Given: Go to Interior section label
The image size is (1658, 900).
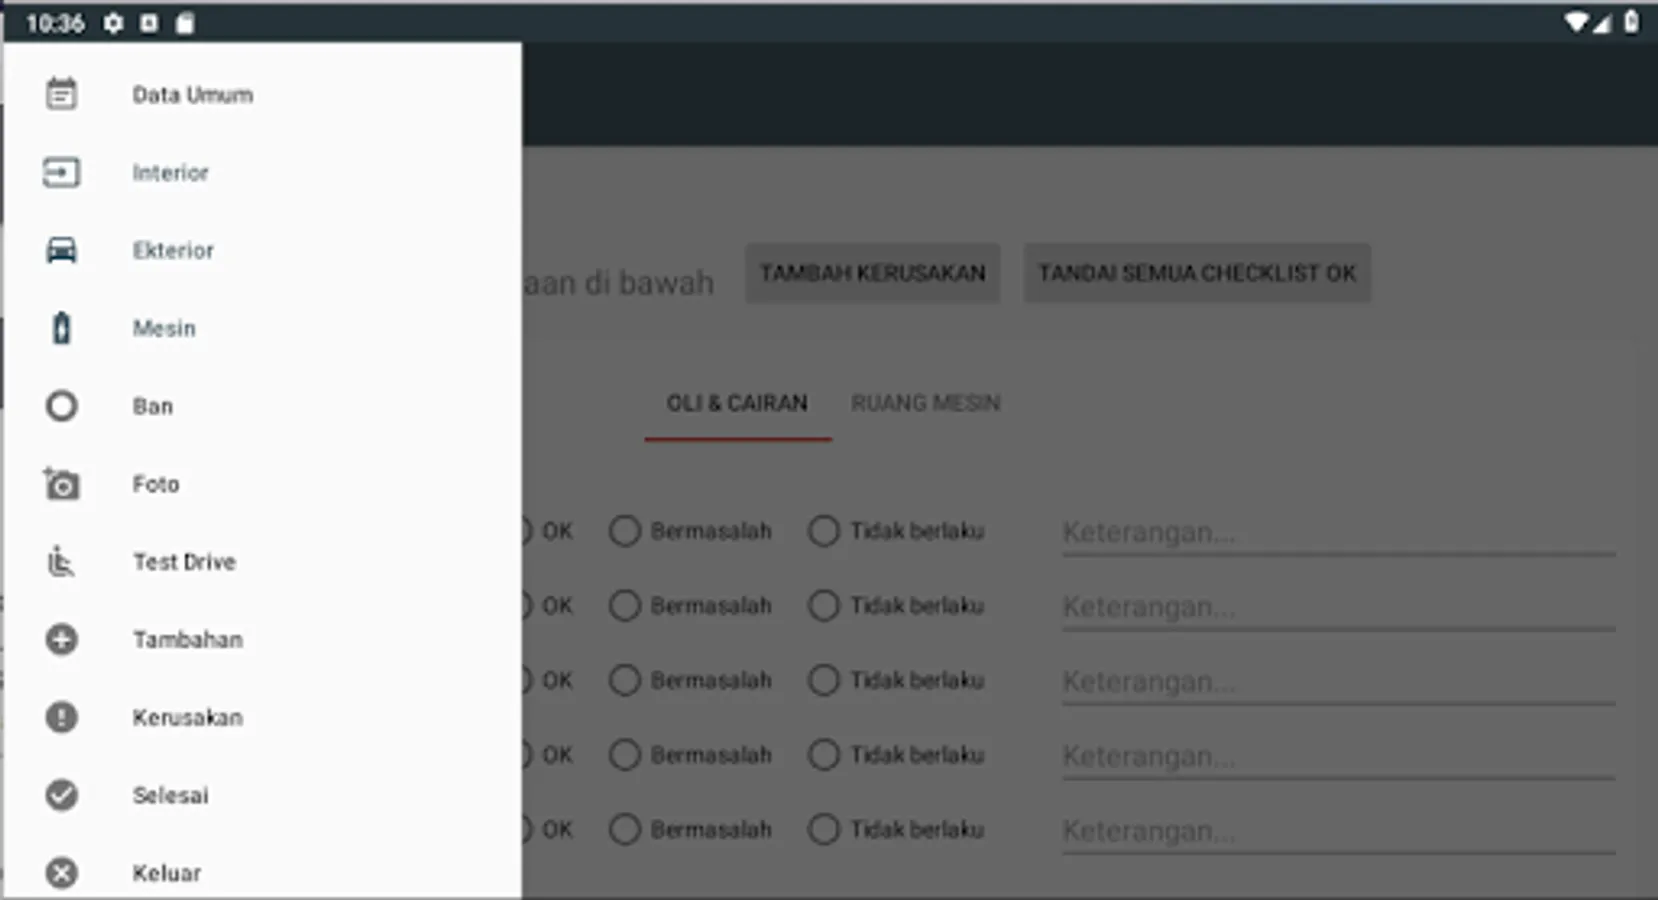Looking at the screenshot, I should coord(171,173).
